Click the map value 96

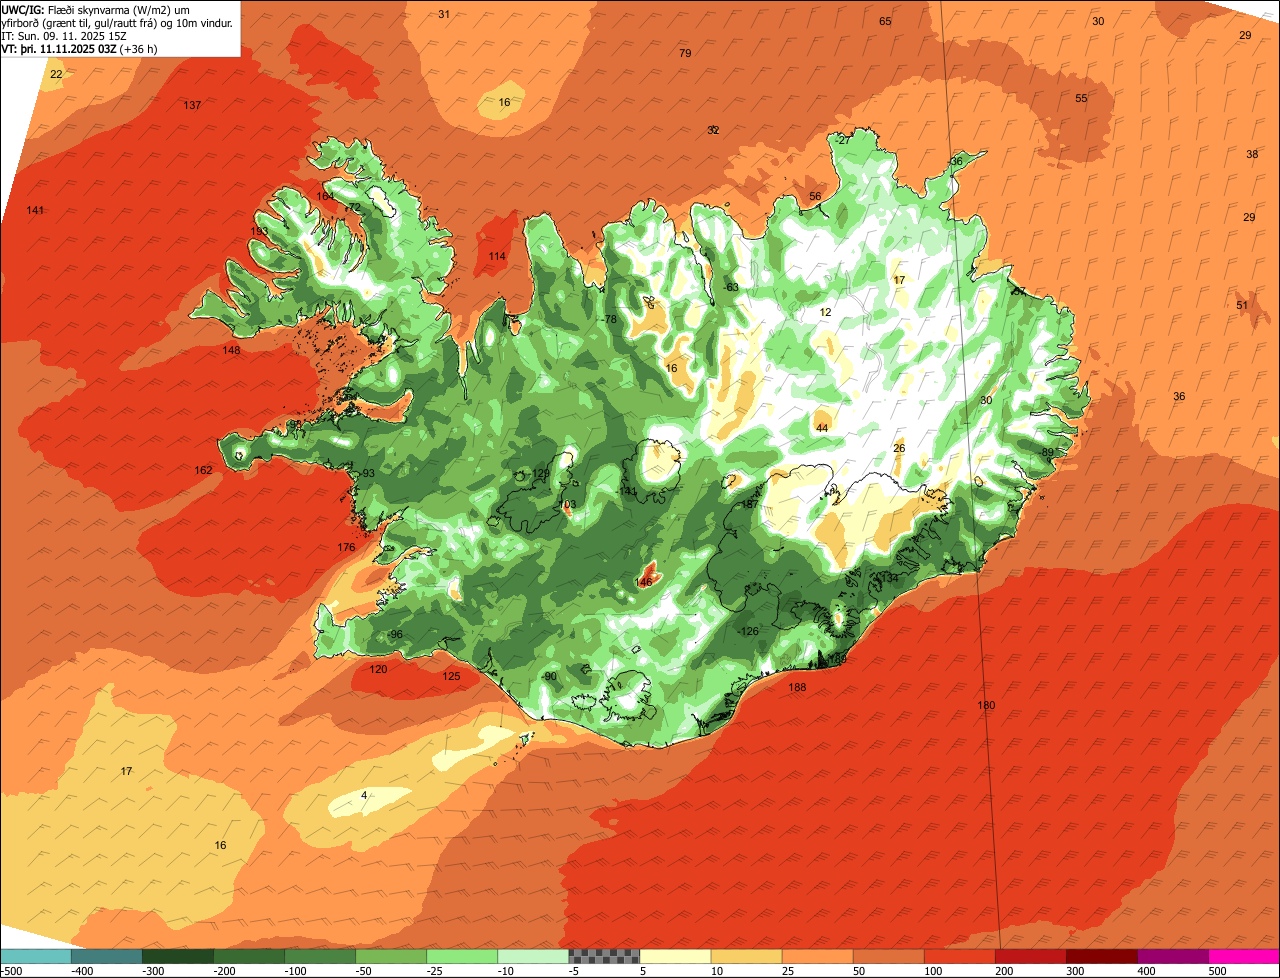point(396,634)
